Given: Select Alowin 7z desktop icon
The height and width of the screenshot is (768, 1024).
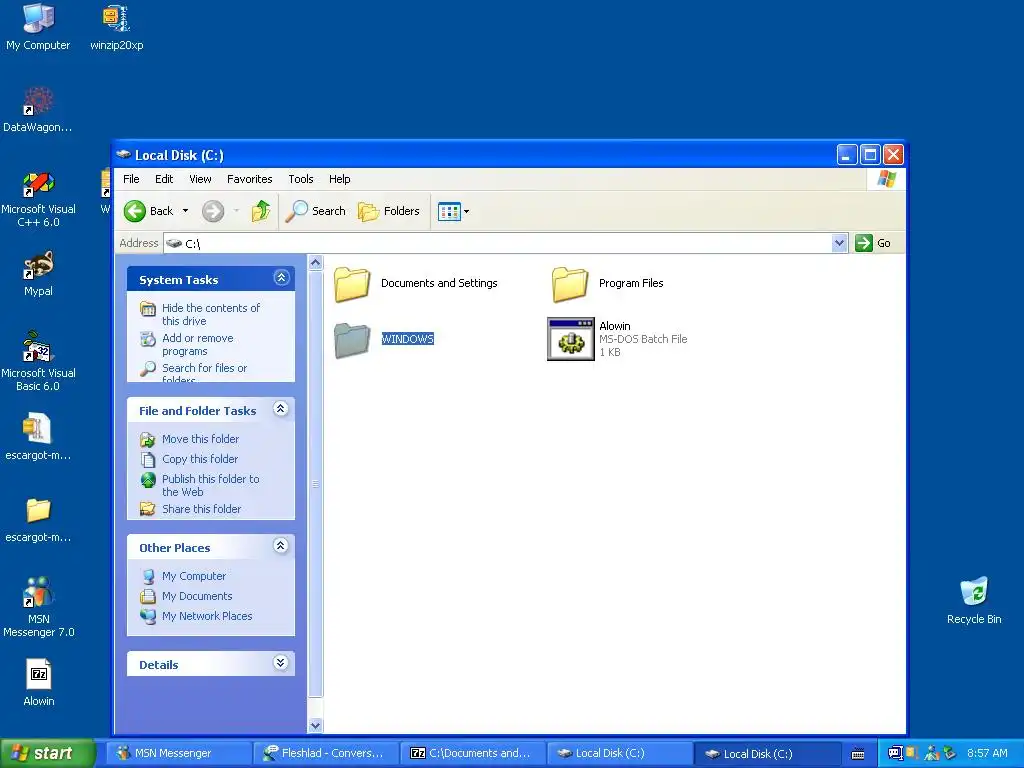Looking at the screenshot, I should [39, 683].
